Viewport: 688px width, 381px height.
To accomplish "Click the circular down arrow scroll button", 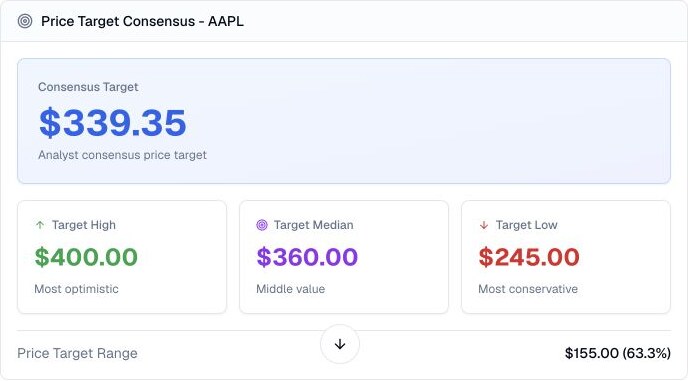I will 340,345.
